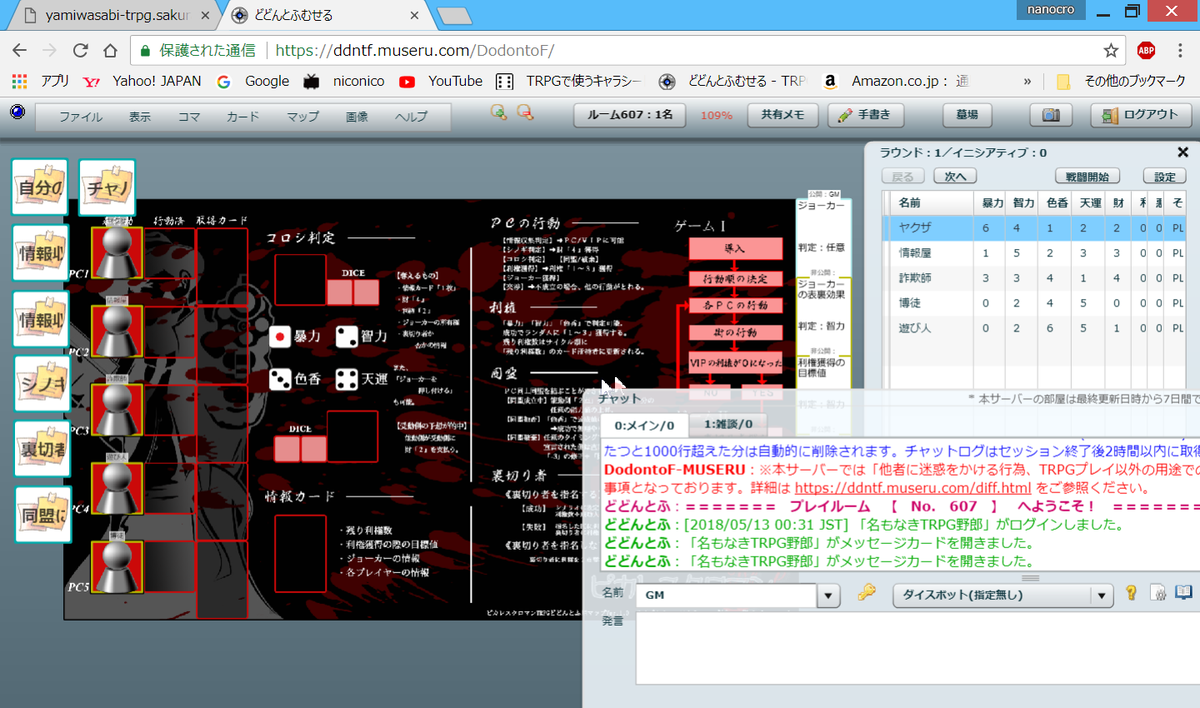This screenshot has height=708, width=1200.
Task: Reload the browser page
Action: tap(80, 50)
